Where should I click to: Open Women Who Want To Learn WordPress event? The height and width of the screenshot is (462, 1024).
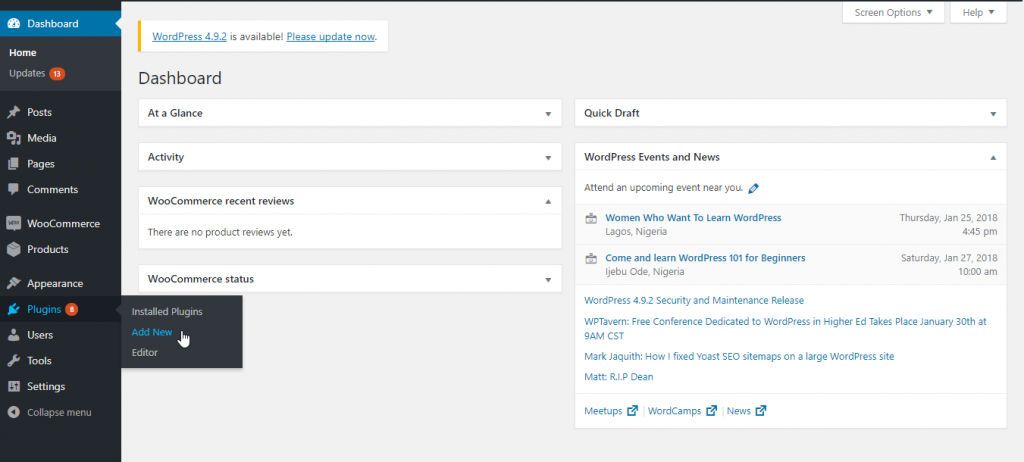(x=693, y=218)
